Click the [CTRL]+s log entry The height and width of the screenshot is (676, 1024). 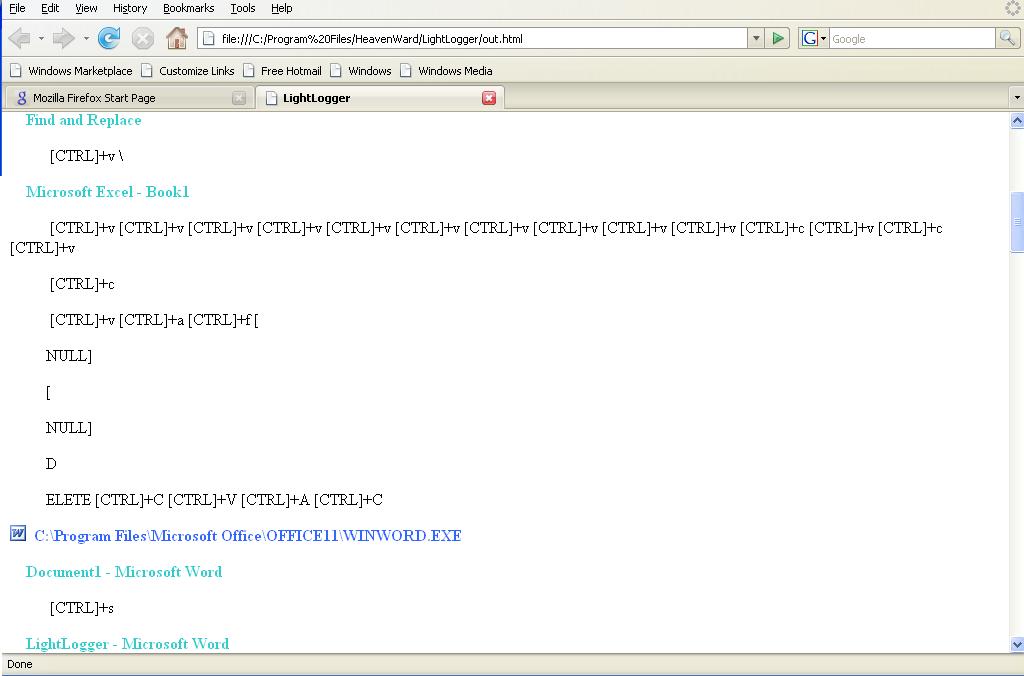(82, 608)
